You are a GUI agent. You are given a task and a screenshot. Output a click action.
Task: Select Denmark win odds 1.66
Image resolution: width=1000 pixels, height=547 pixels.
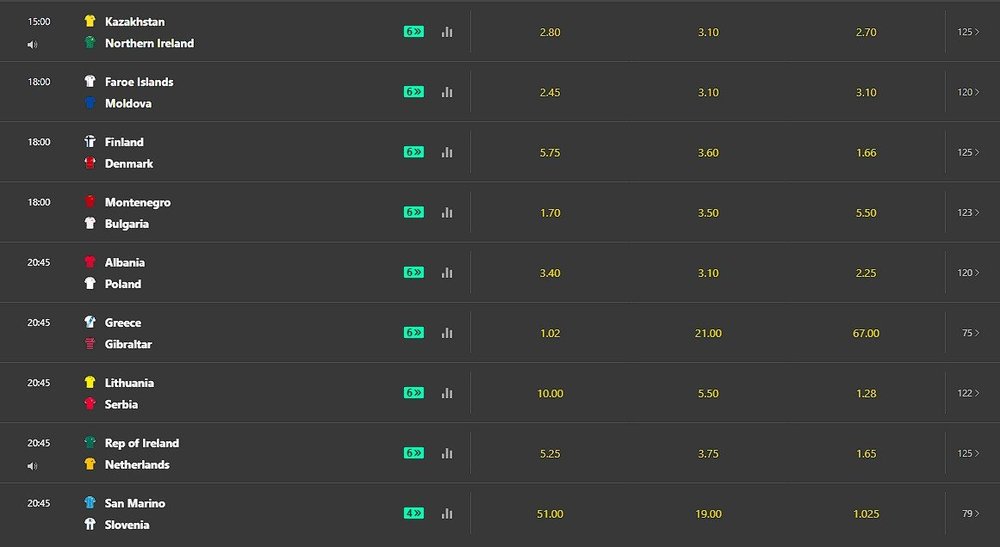866,152
